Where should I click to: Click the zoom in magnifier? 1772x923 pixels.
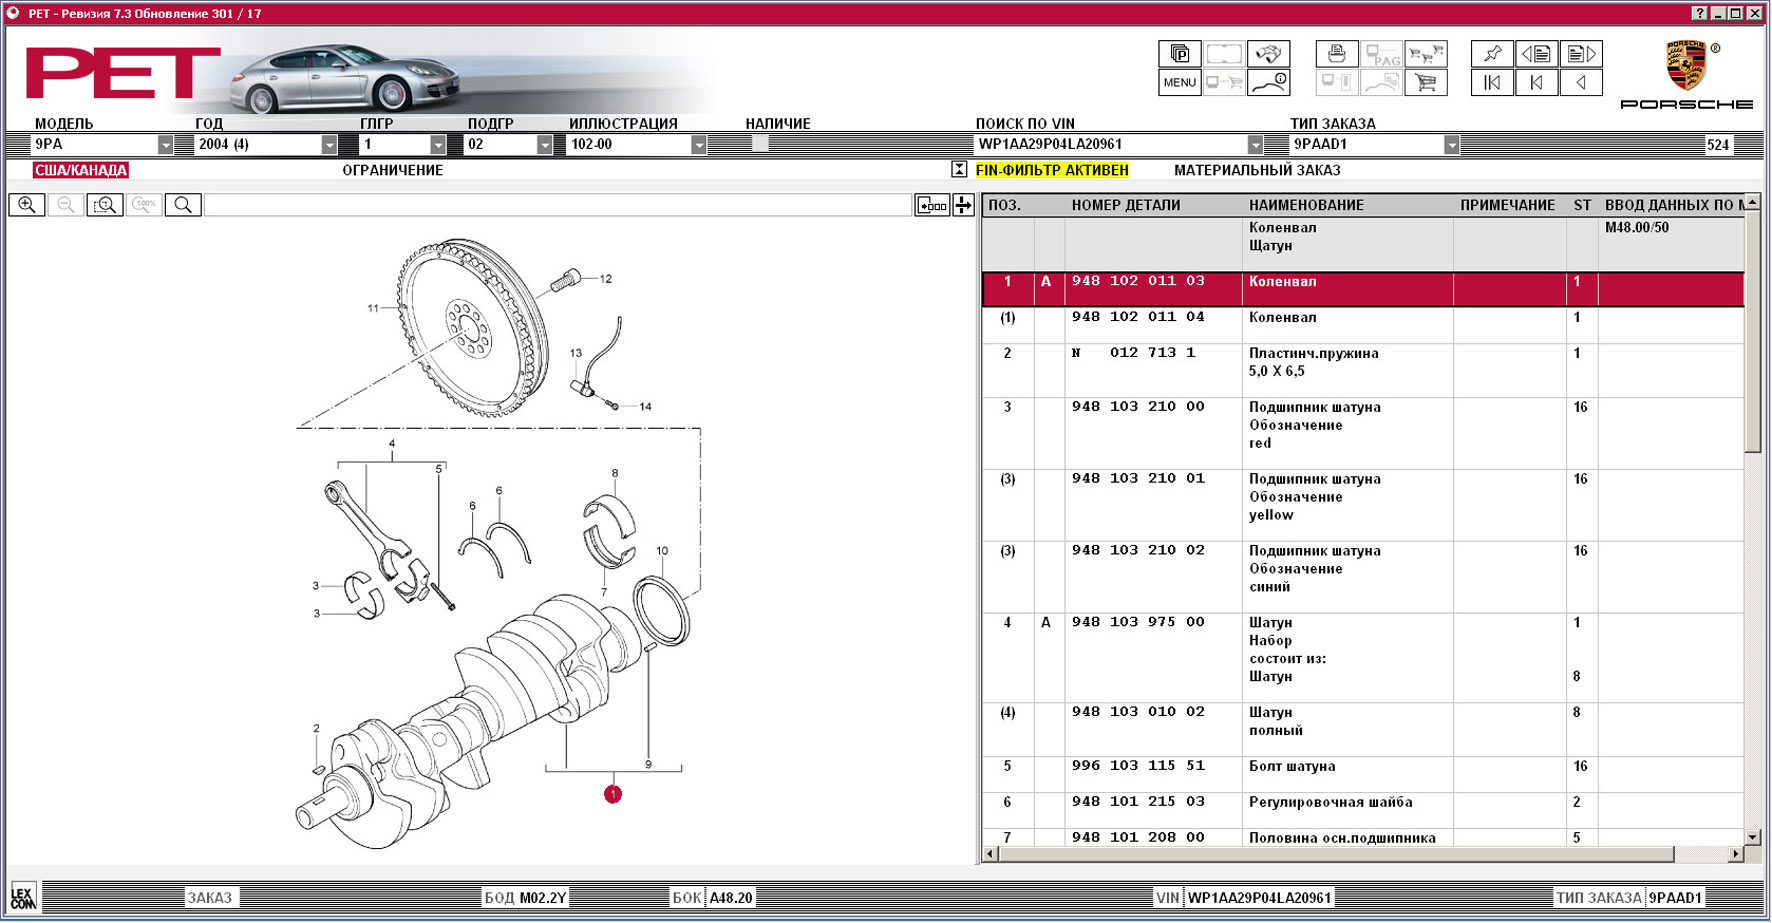click(27, 205)
